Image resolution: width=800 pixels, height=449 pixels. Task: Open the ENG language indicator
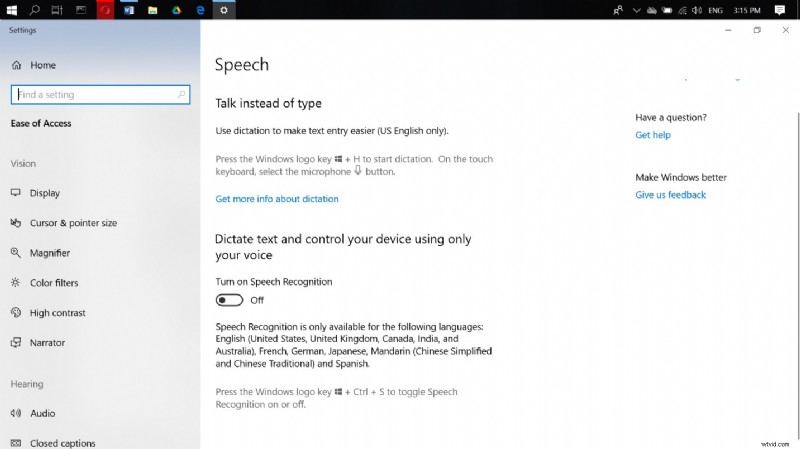715,10
